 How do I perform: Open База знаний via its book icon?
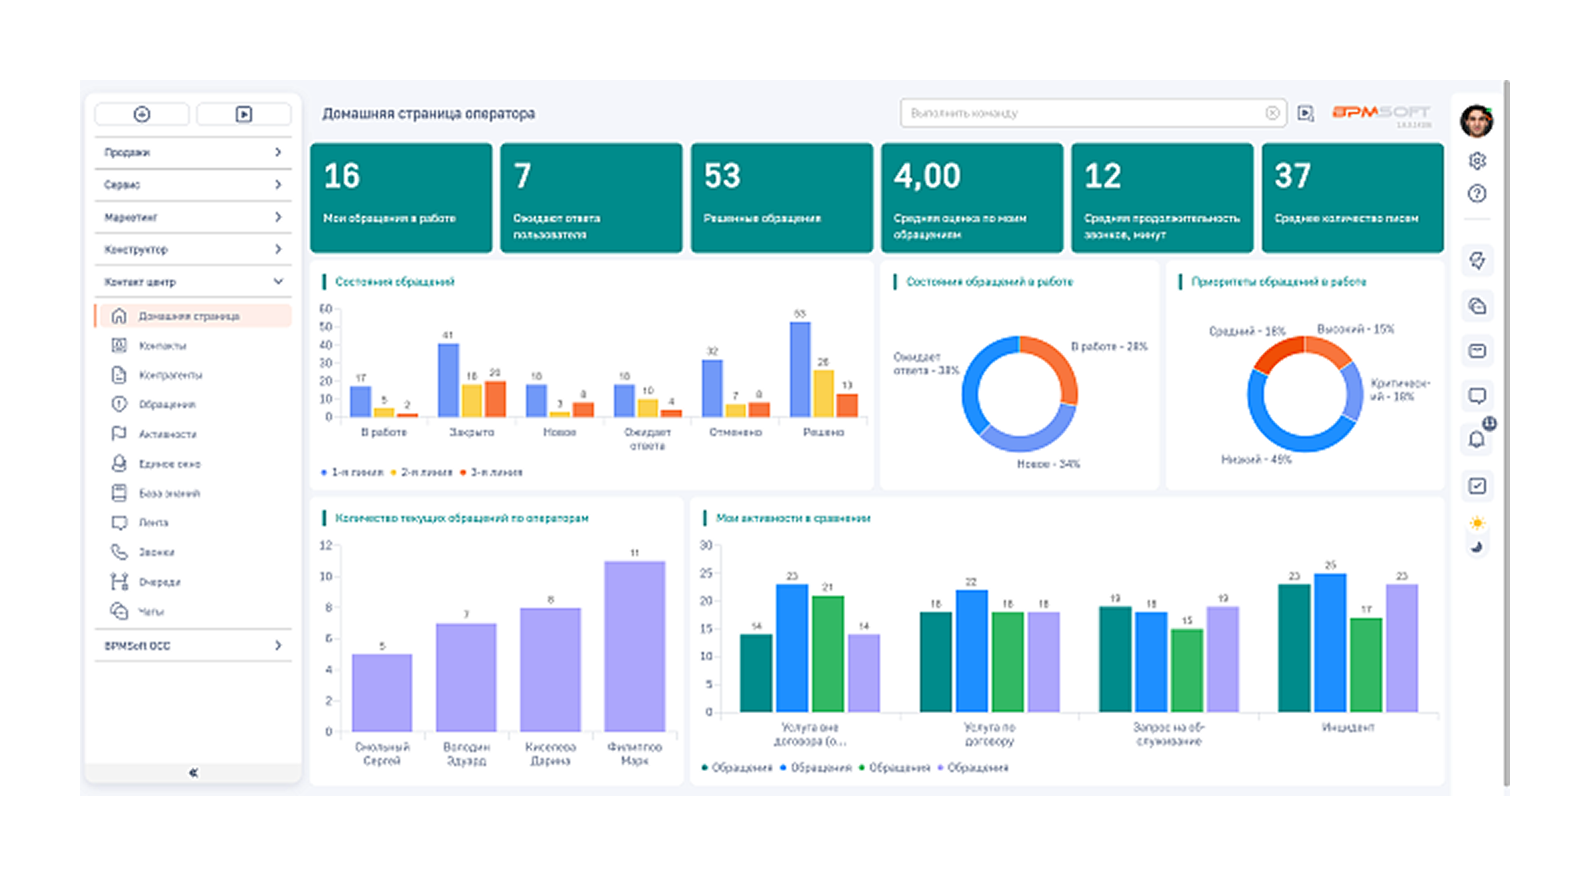119,493
